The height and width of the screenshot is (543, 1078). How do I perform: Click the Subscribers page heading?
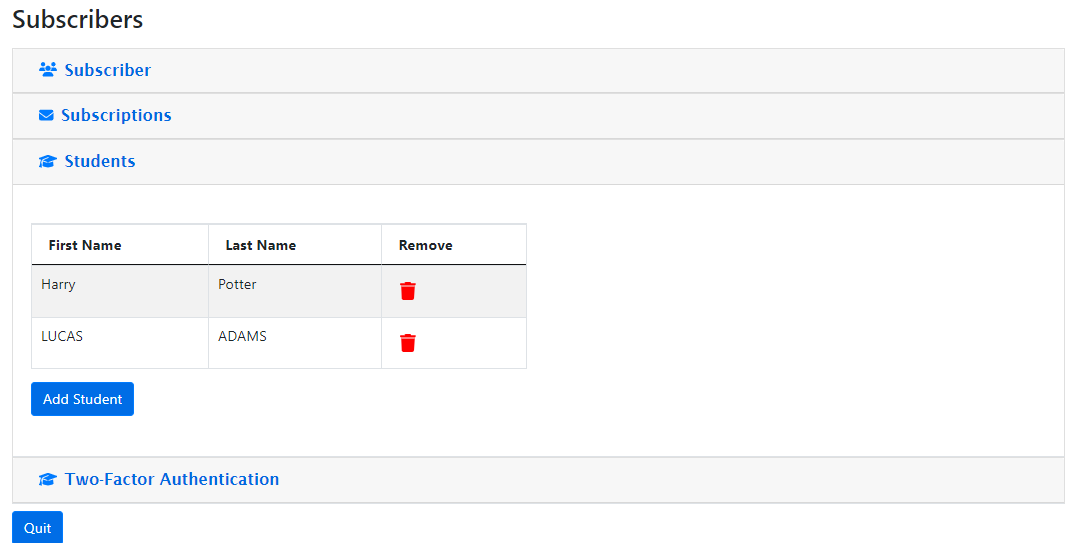tap(78, 19)
